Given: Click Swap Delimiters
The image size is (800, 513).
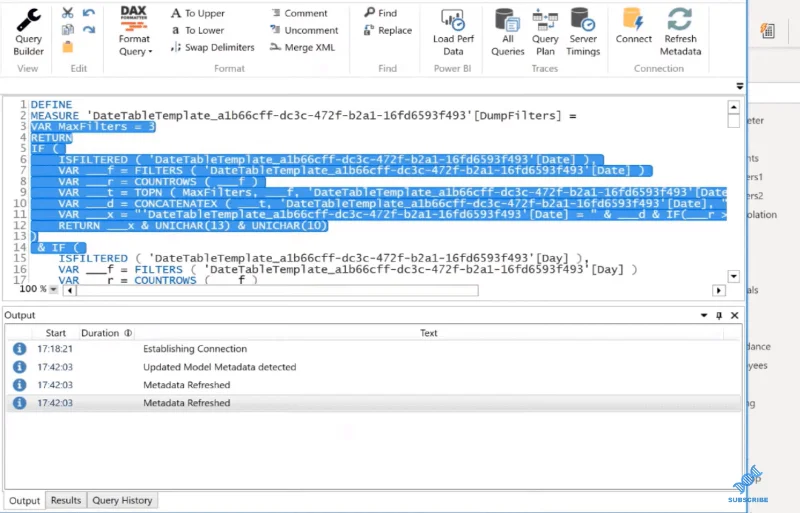Looking at the screenshot, I should click(x=212, y=47).
